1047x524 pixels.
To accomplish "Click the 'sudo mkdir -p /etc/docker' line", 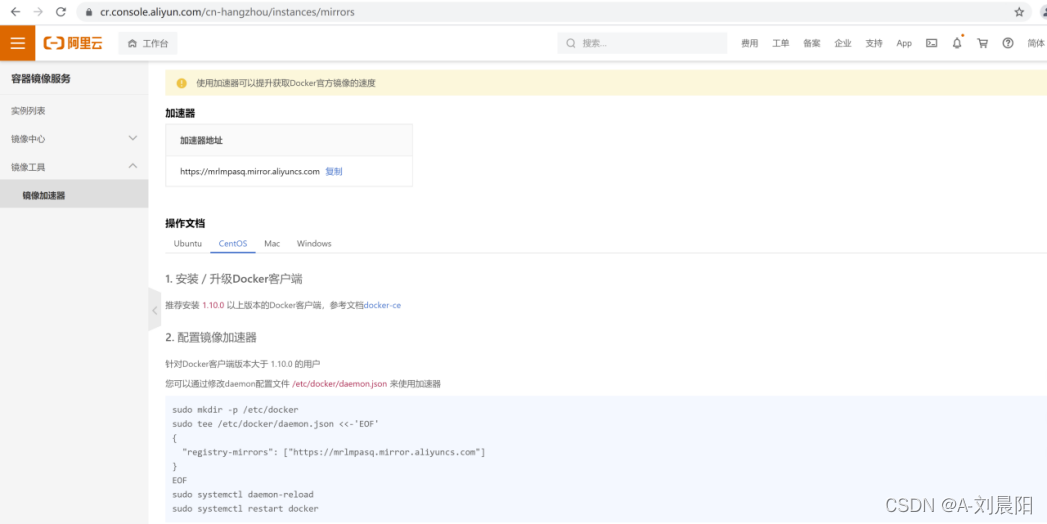I will tap(235, 409).
